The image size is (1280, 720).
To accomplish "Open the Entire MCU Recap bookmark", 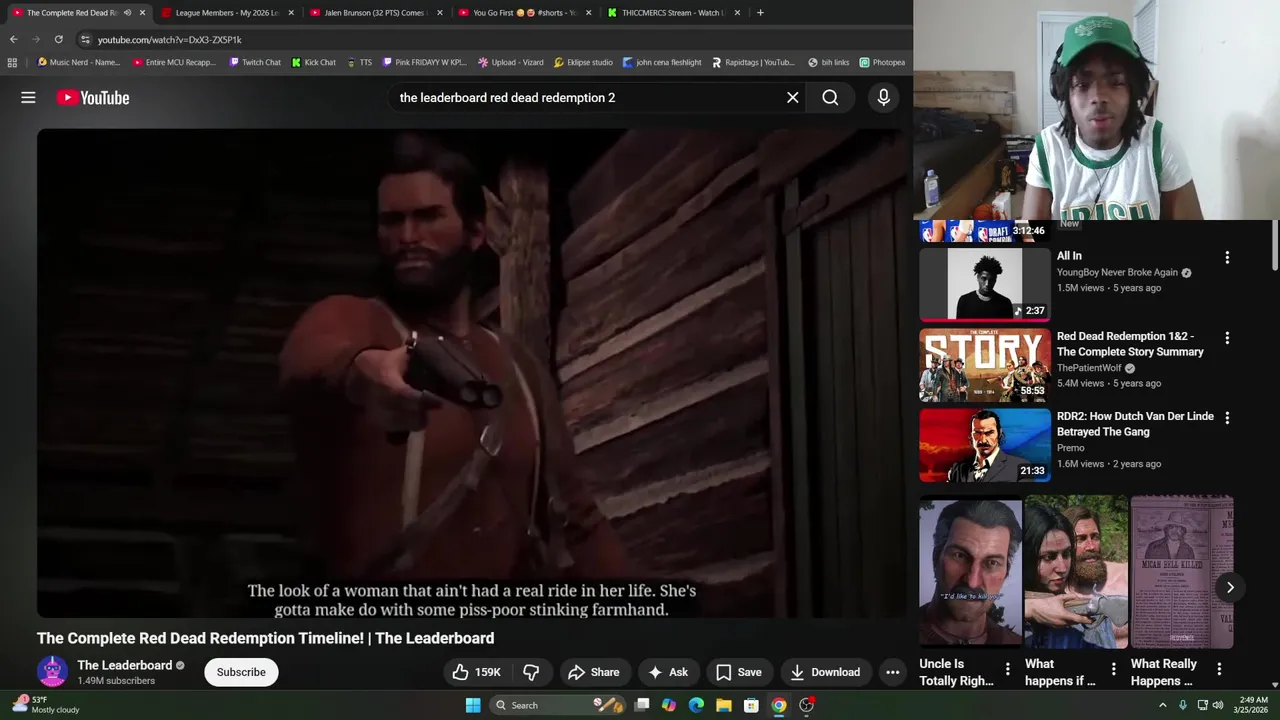I will tap(174, 62).
